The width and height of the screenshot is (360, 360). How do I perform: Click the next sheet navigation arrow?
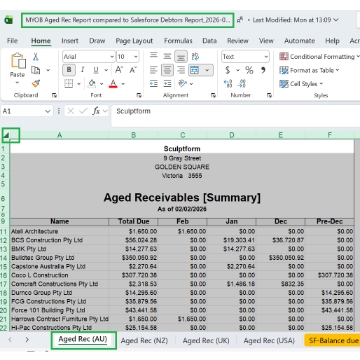(27, 340)
